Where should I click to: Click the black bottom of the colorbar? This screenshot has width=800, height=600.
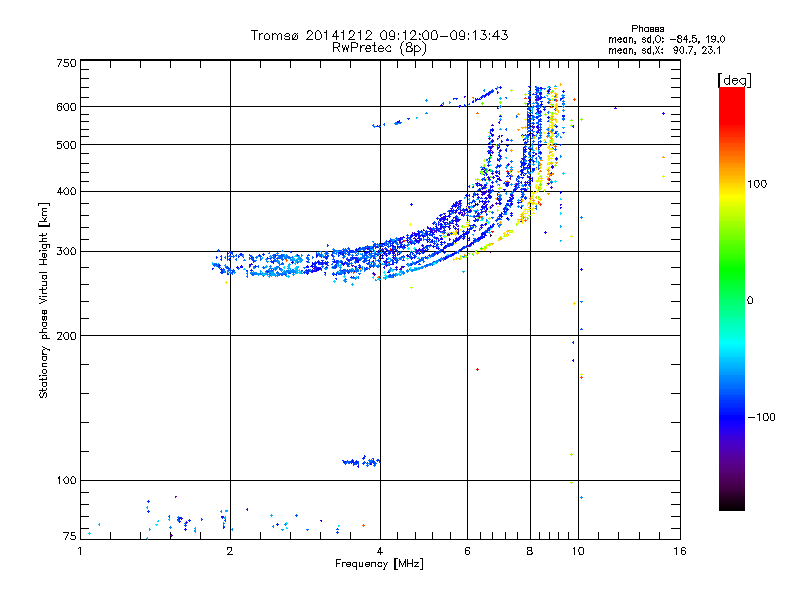(x=732, y=503)
